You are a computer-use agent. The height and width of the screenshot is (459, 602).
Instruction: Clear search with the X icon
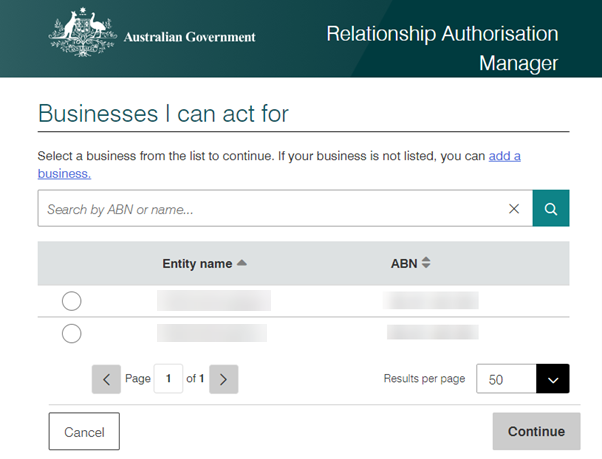pyautogui.click(x=514, y=209)
